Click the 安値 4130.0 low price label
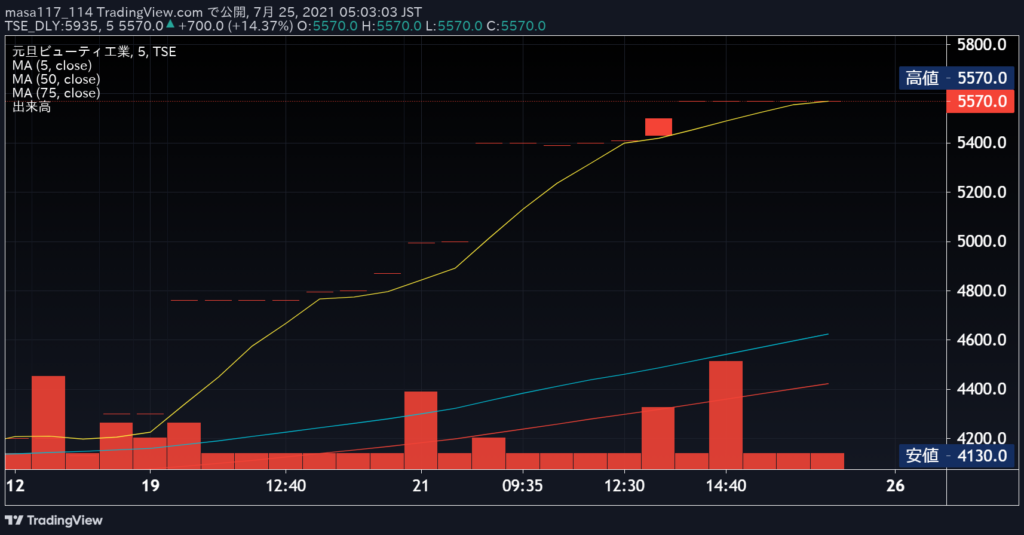 click(x=956, y=455)
